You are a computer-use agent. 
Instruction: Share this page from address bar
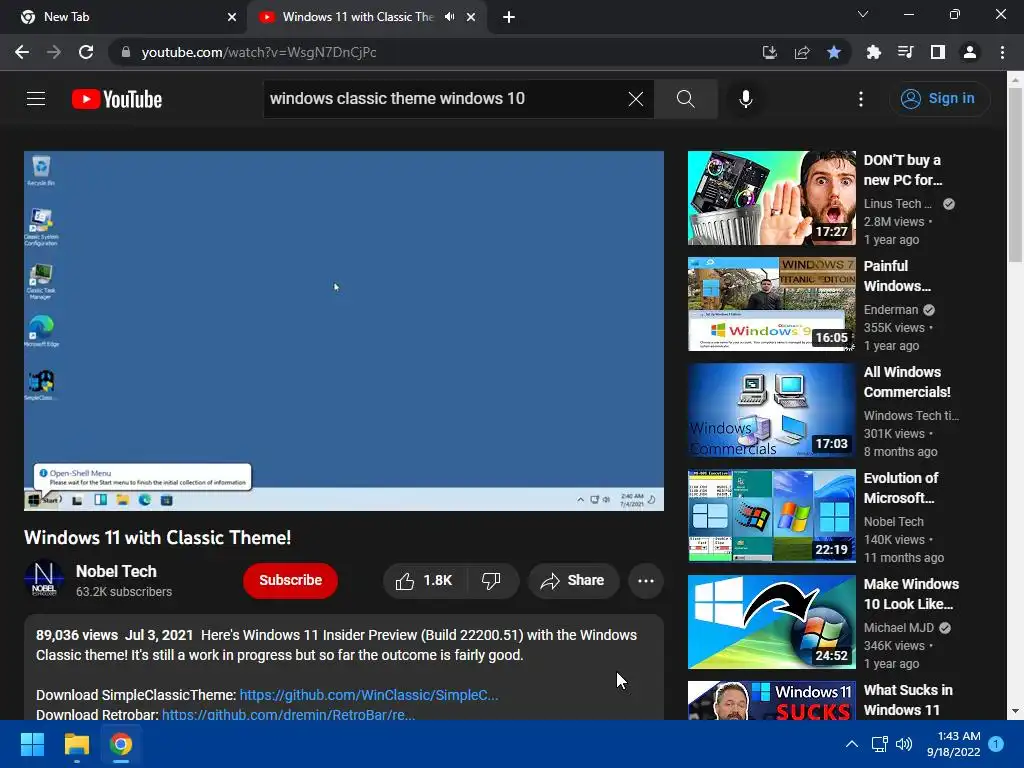[802, 52]
